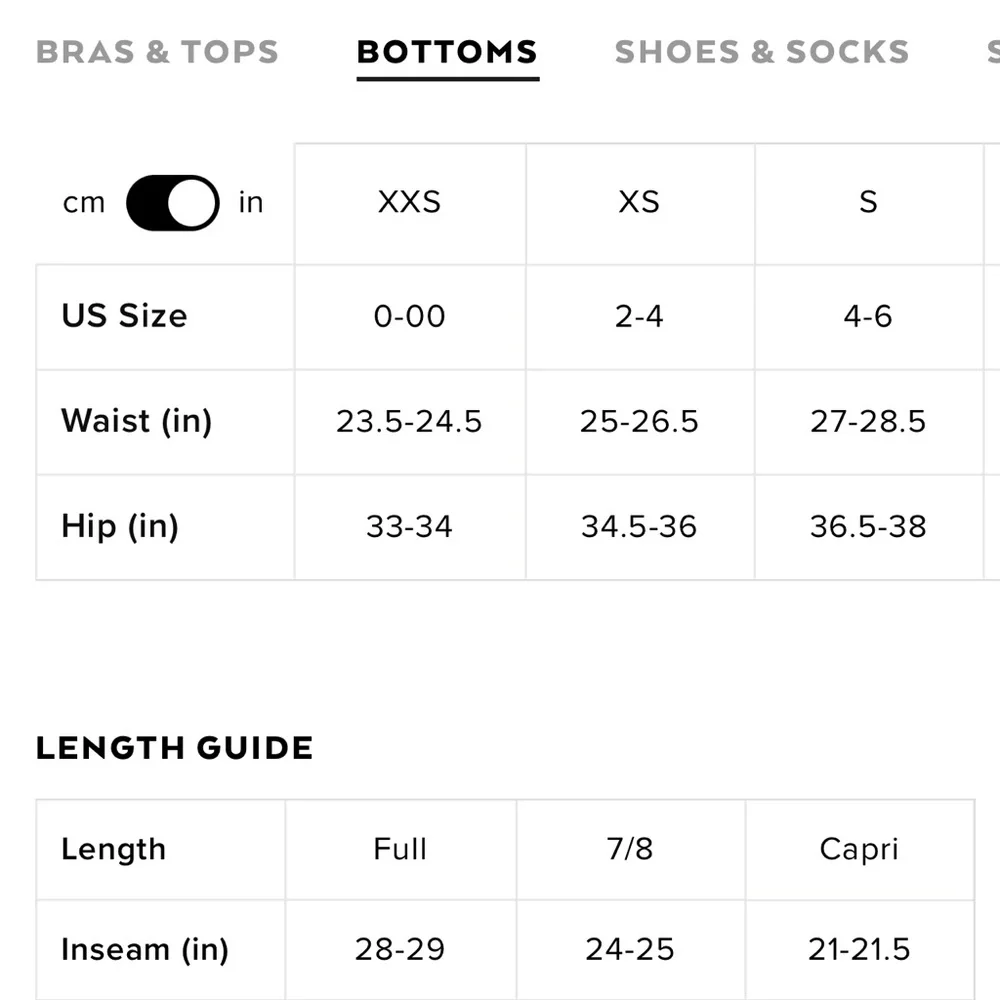Pick the 7/8 length column
Viewport: 1000px width, 1000px height.
pos(630,849)
